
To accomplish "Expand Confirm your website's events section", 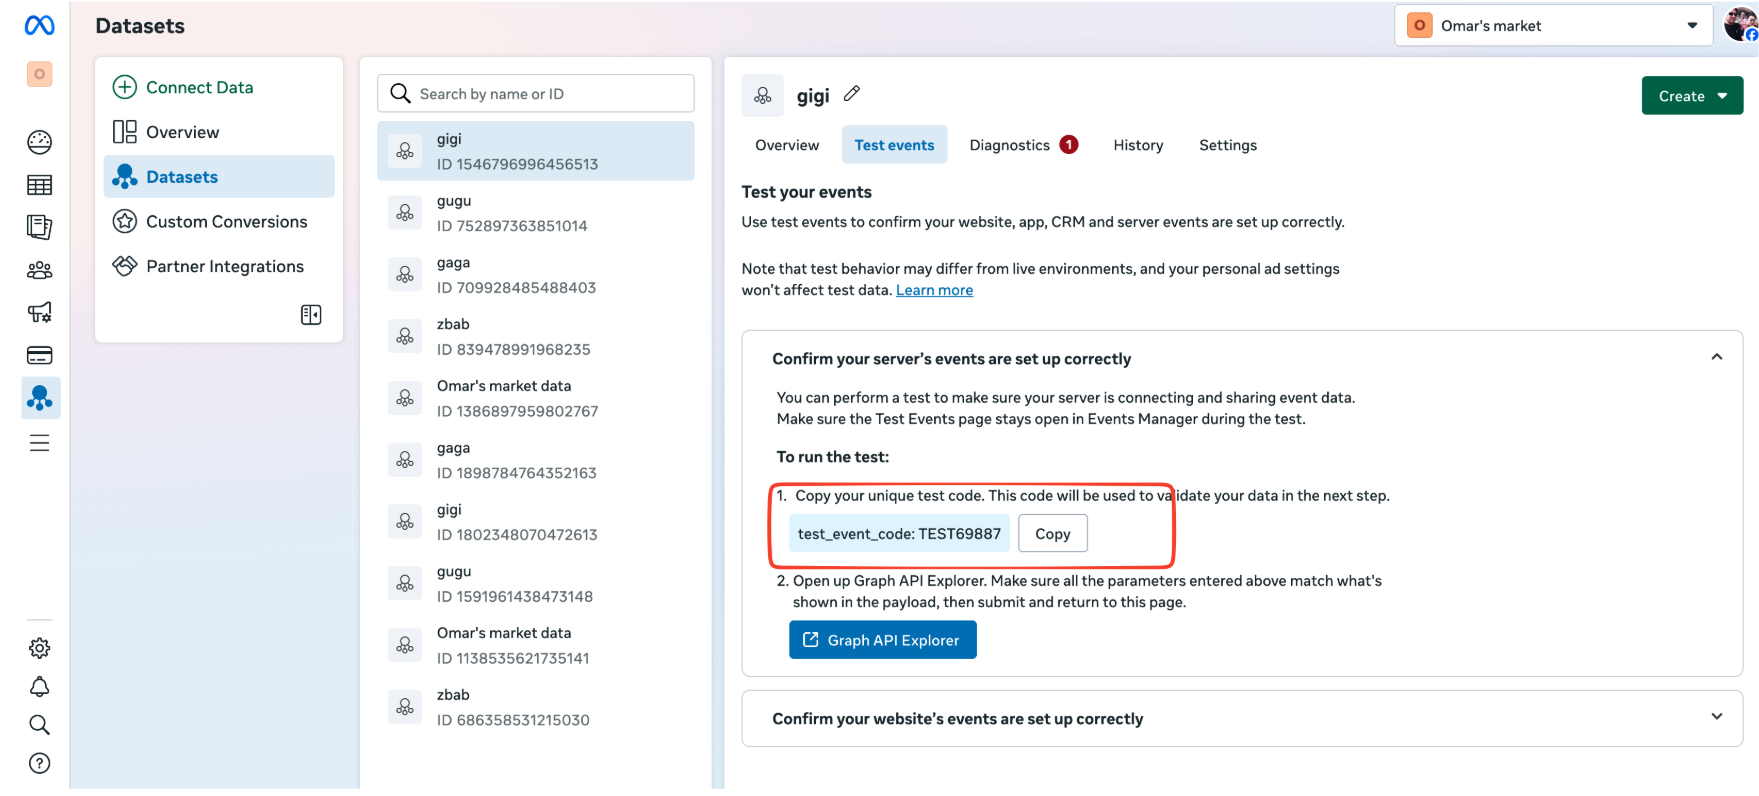I will coord(1716,717).
